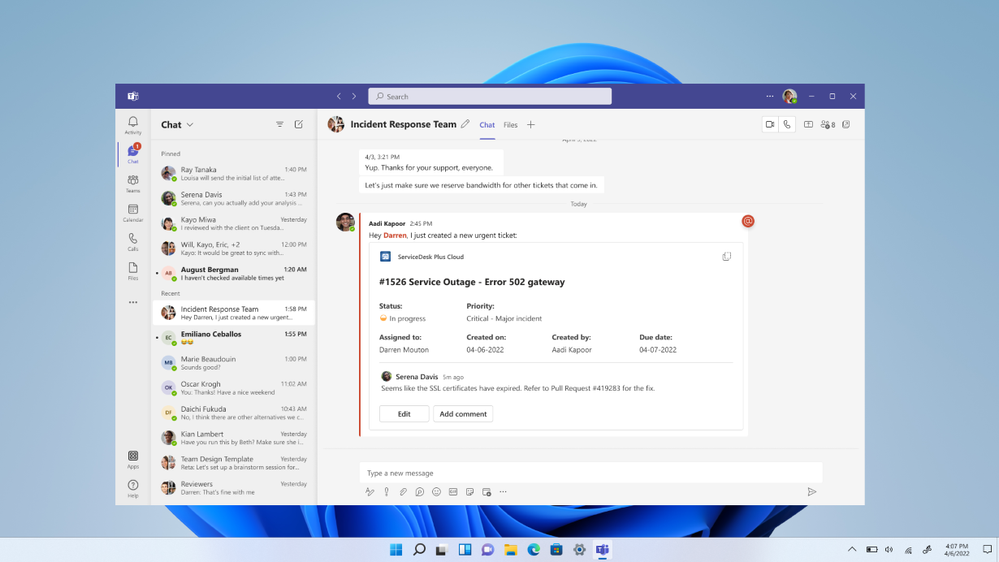Open Oscar Krogh chat
Image resolution: width=999 pixels, height=562 pixels.
pos(234,387)
